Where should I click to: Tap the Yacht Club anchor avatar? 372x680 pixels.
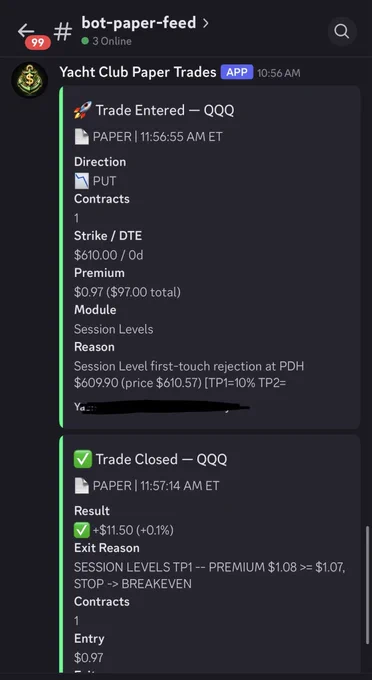(x=29, y=80)
